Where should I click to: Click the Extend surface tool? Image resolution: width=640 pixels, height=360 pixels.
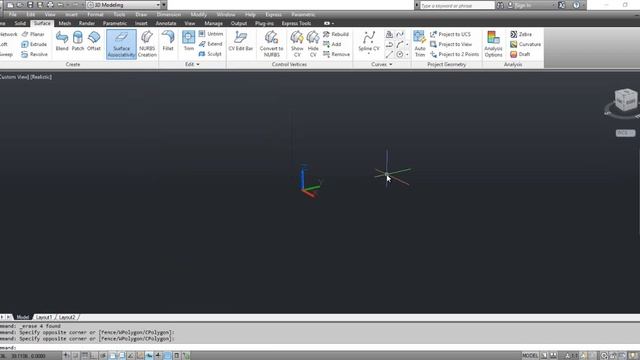(211, 44)
